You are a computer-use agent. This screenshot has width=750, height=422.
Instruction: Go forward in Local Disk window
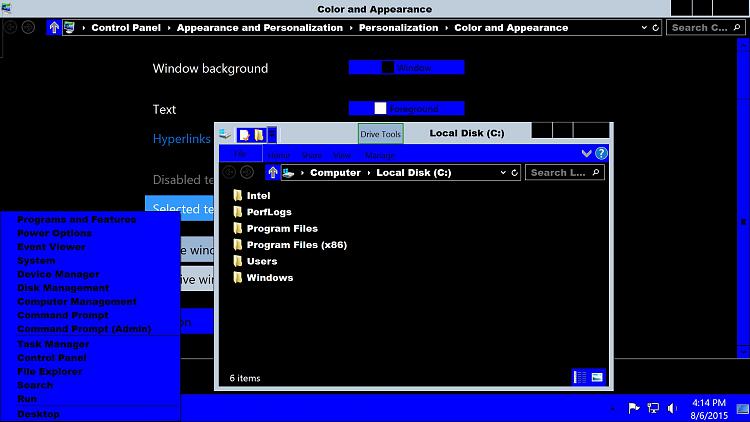click(x=247, y=172)
